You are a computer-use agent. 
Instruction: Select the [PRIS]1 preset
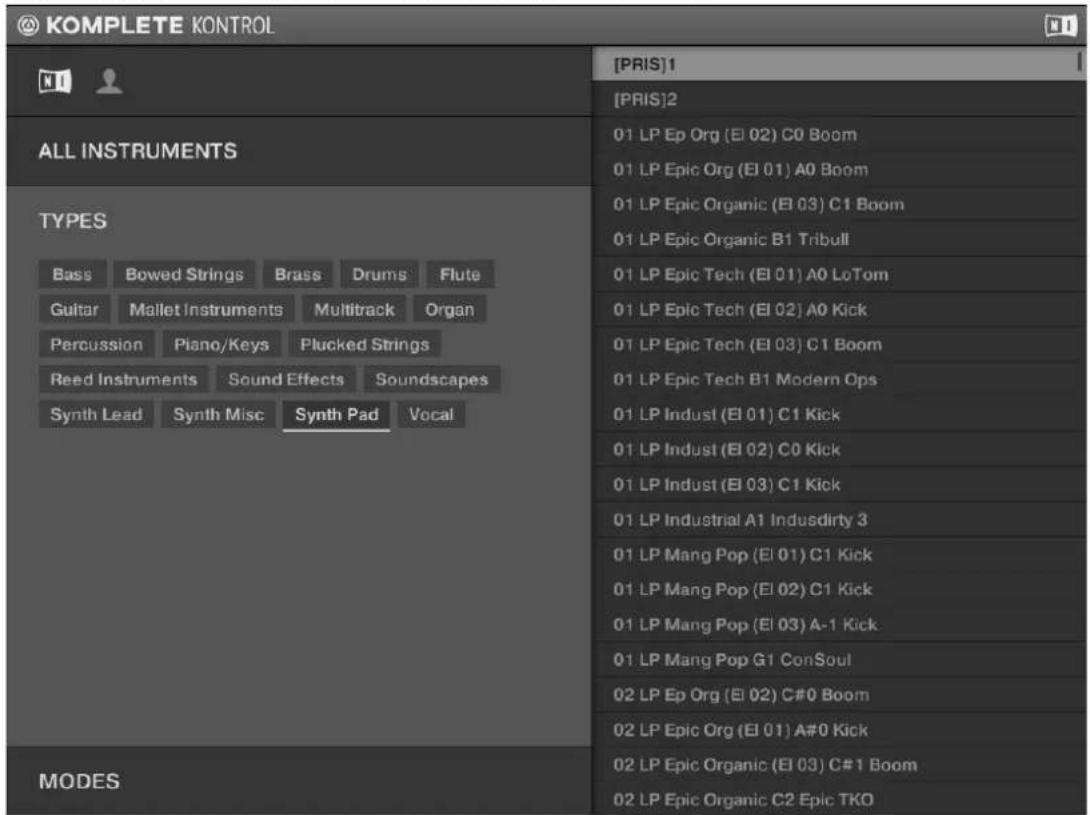coord(839,64)
